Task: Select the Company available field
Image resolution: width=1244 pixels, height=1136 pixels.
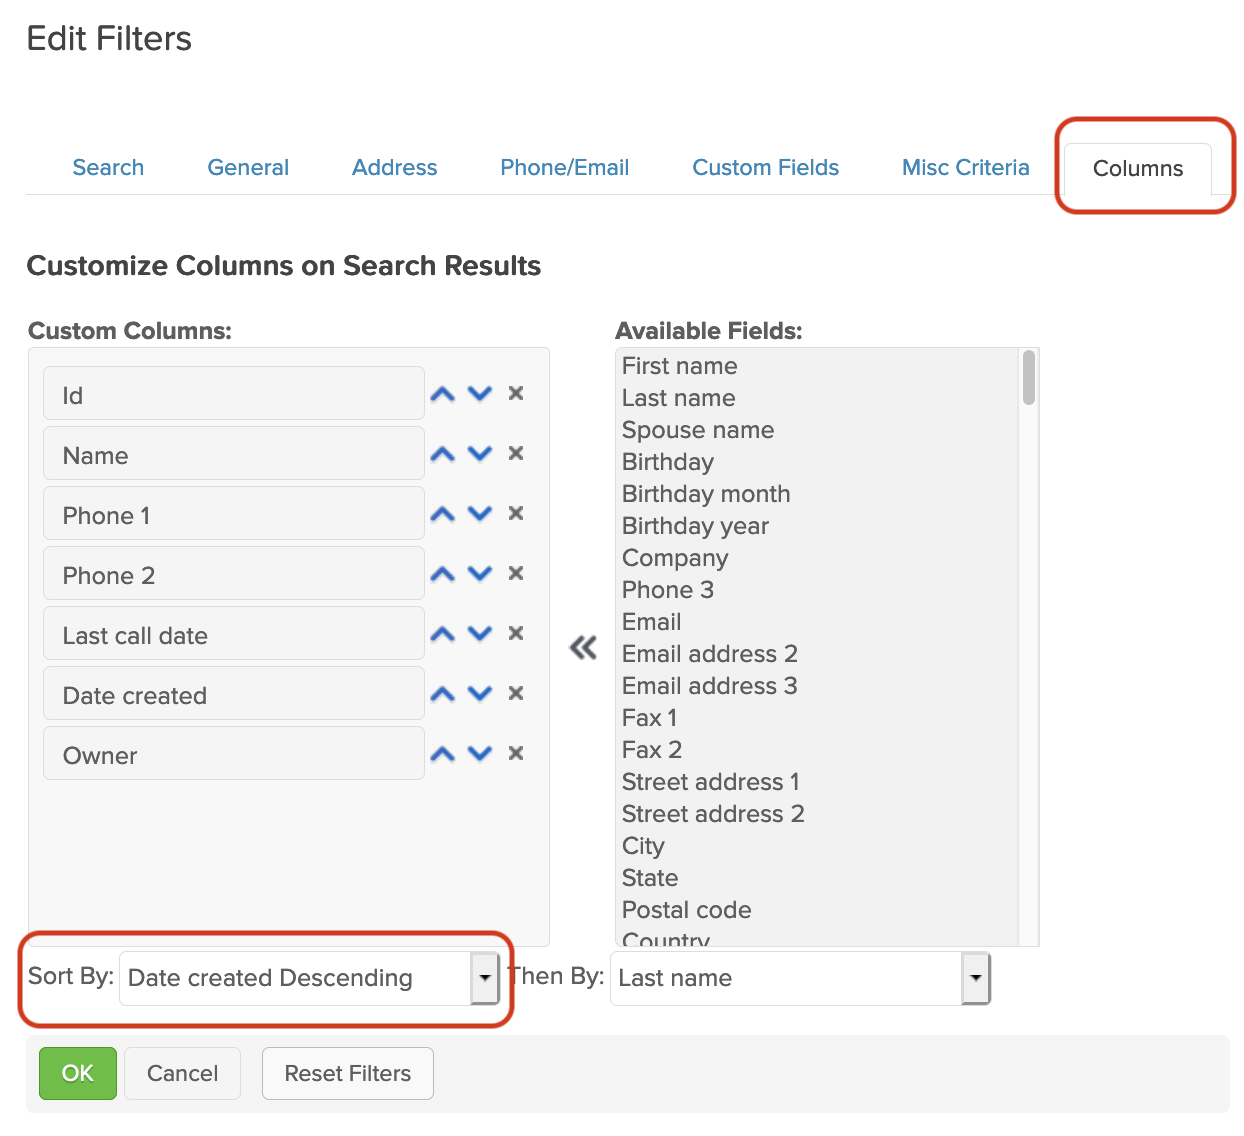Action: coord(675,558)
